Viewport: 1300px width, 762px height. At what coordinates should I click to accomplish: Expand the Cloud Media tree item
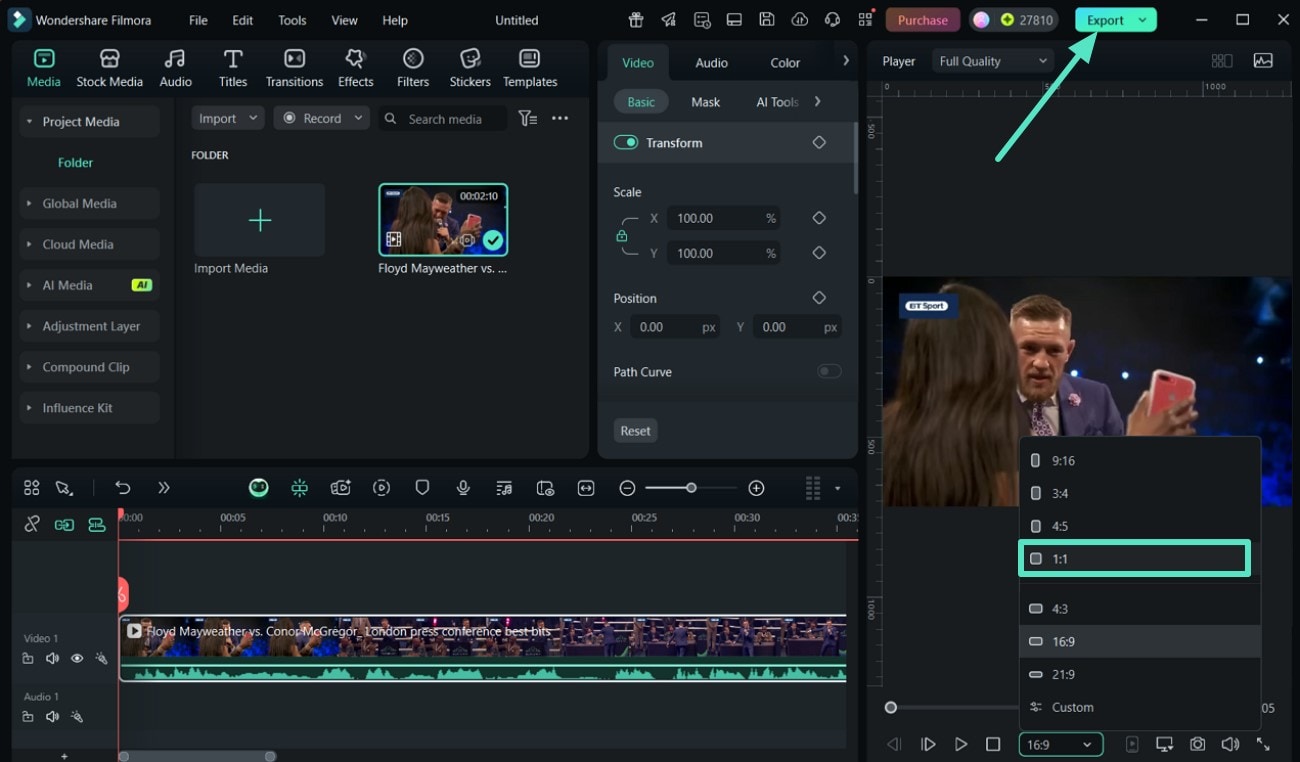pyautogui.click(x=28, y=244)
